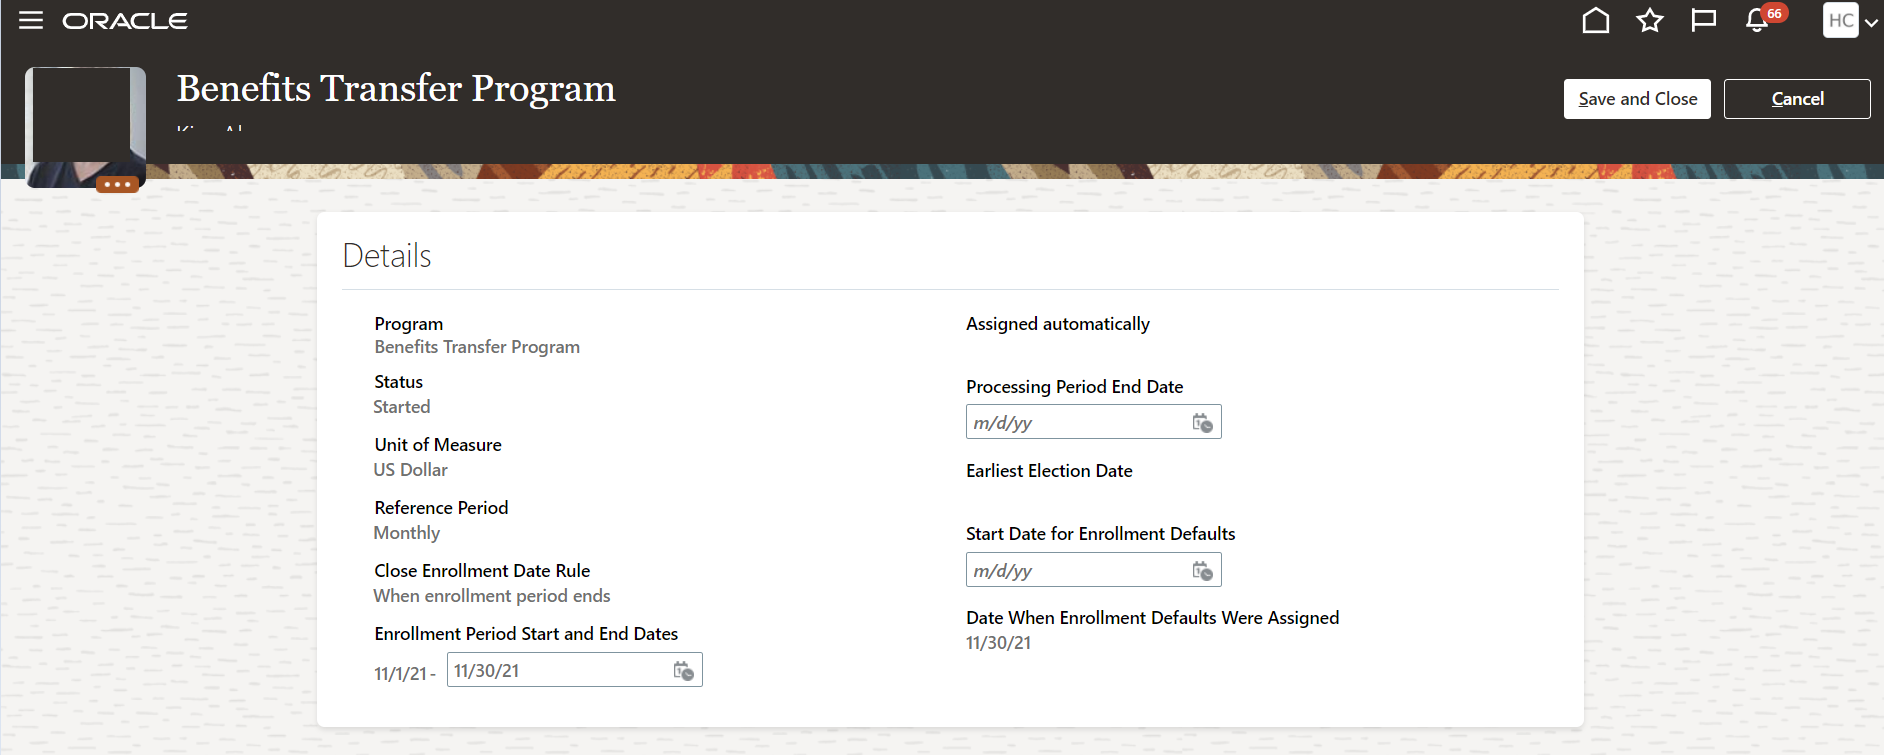Click the Oracle logo
Viewport: 1884px width, 755px height.
pos(125,21)
